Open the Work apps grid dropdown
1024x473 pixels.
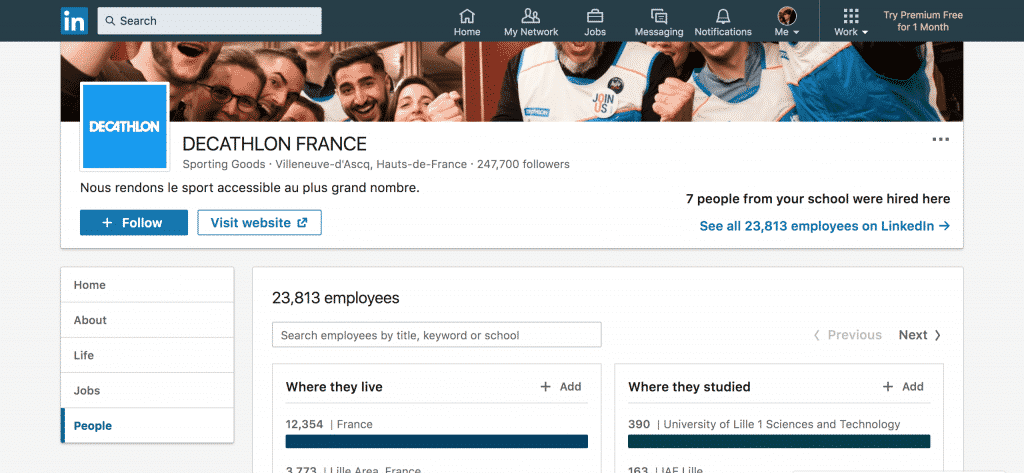(851, 22)
